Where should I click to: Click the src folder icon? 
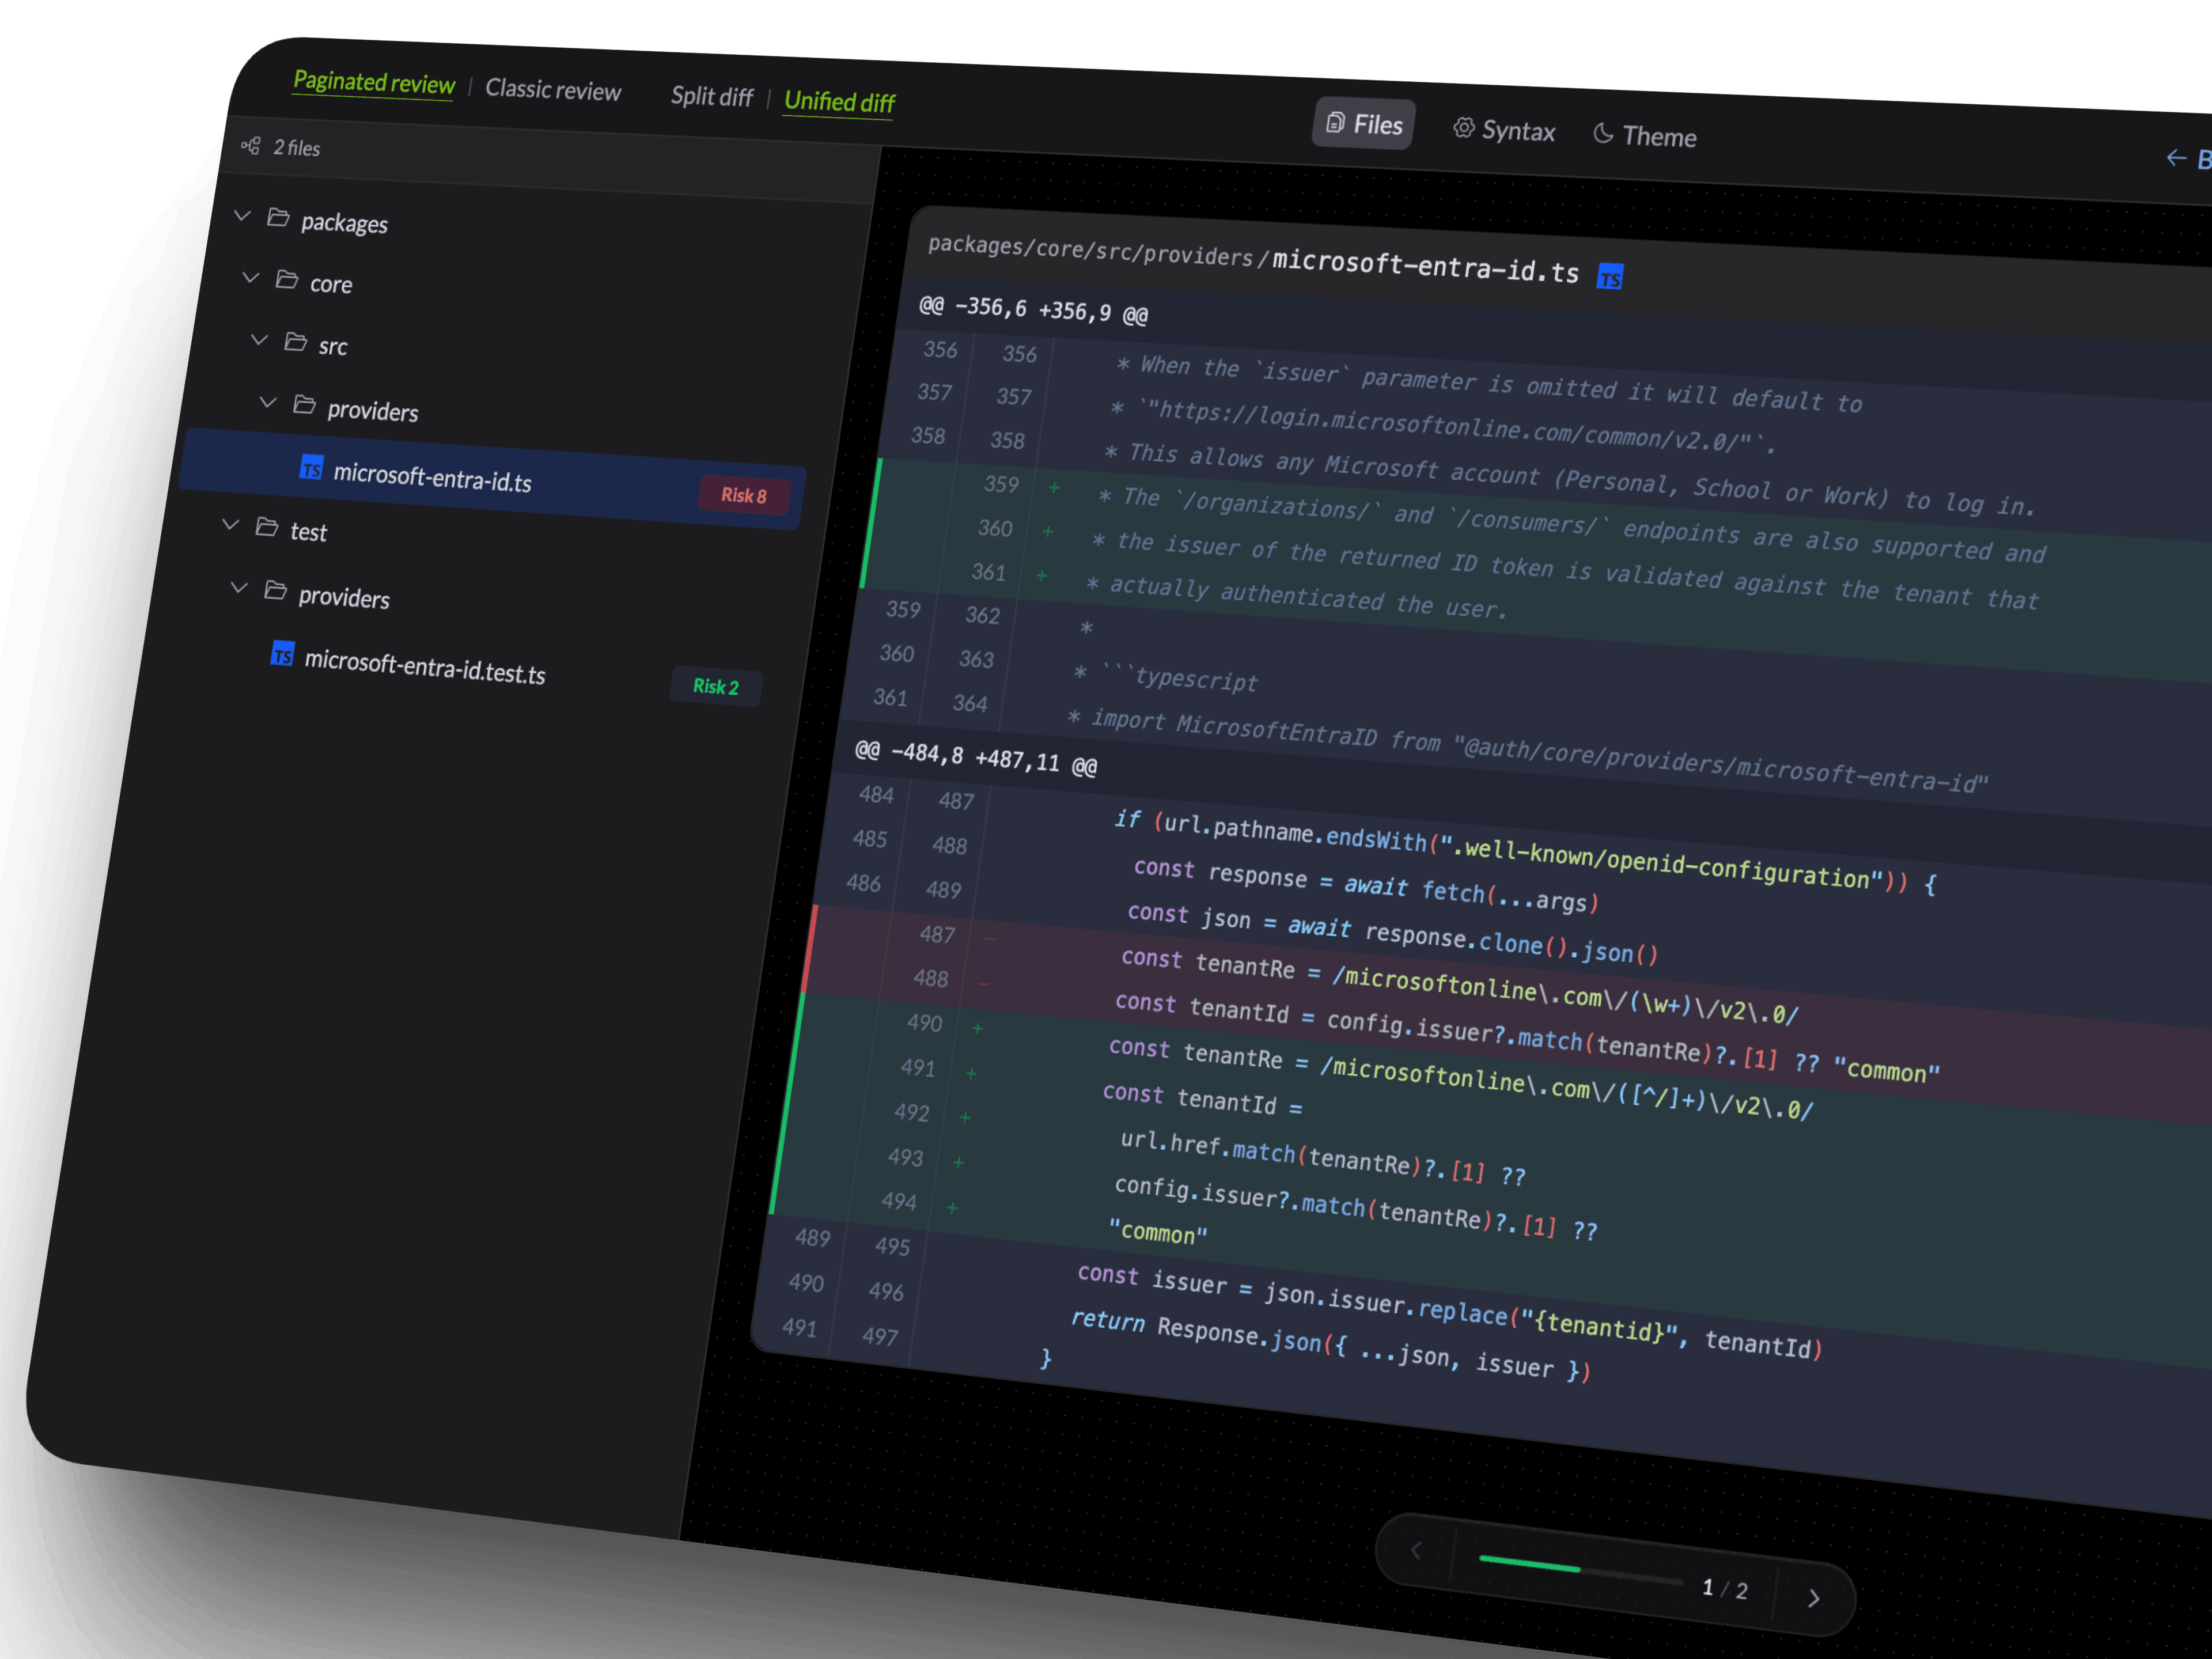pyautogui.click(x=296, y=342)
